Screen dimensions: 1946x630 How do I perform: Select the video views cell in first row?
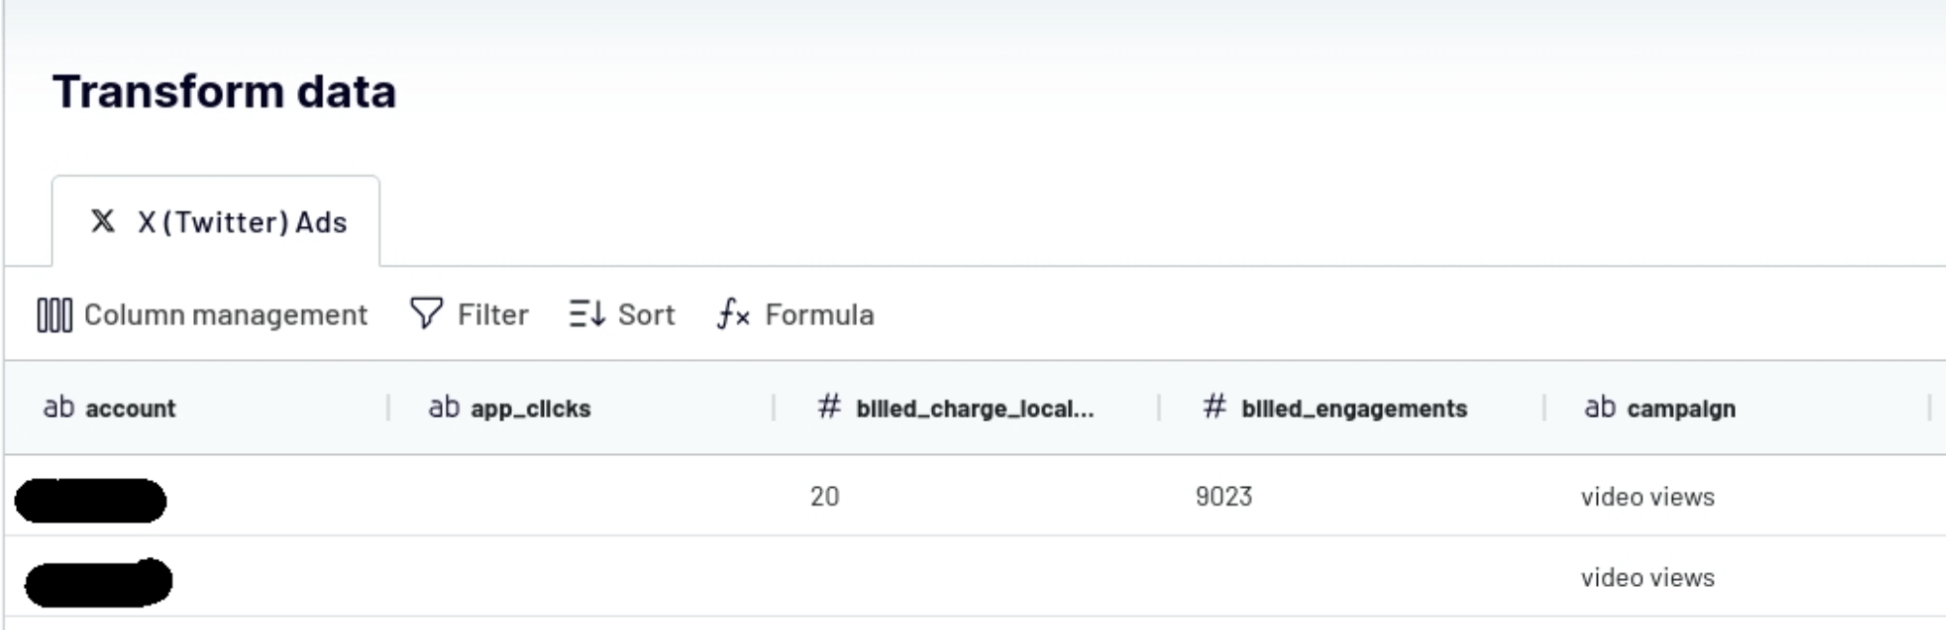point(1648,496)
